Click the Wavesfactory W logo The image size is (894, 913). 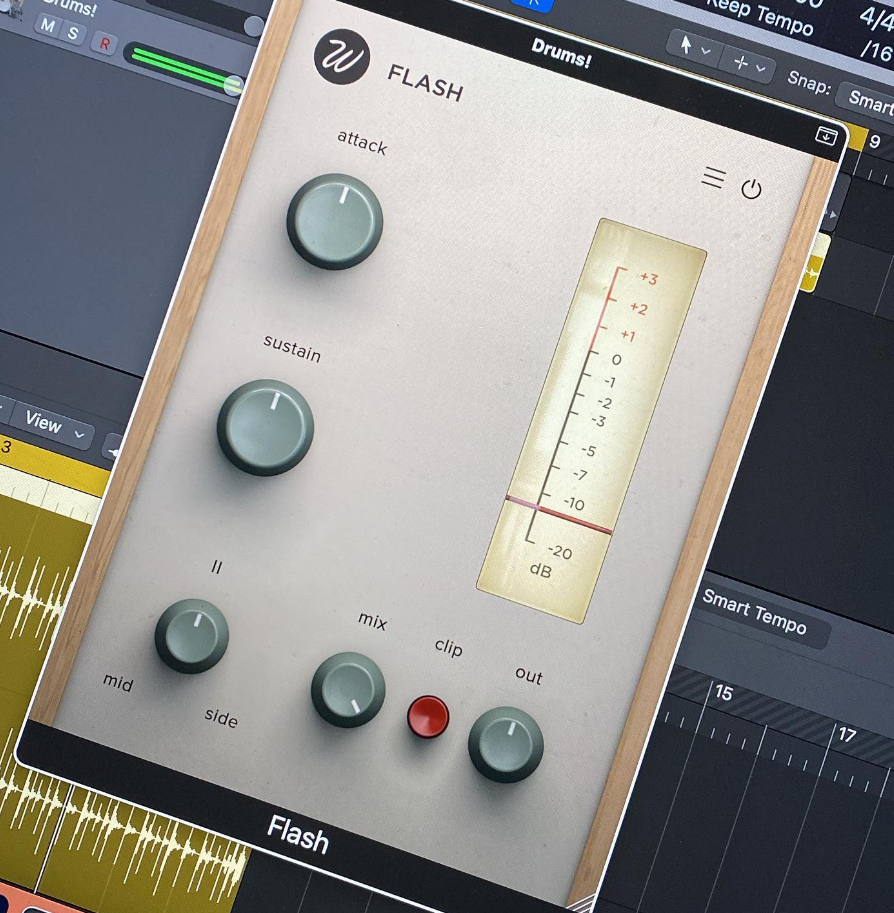click(x=342, y=57)
